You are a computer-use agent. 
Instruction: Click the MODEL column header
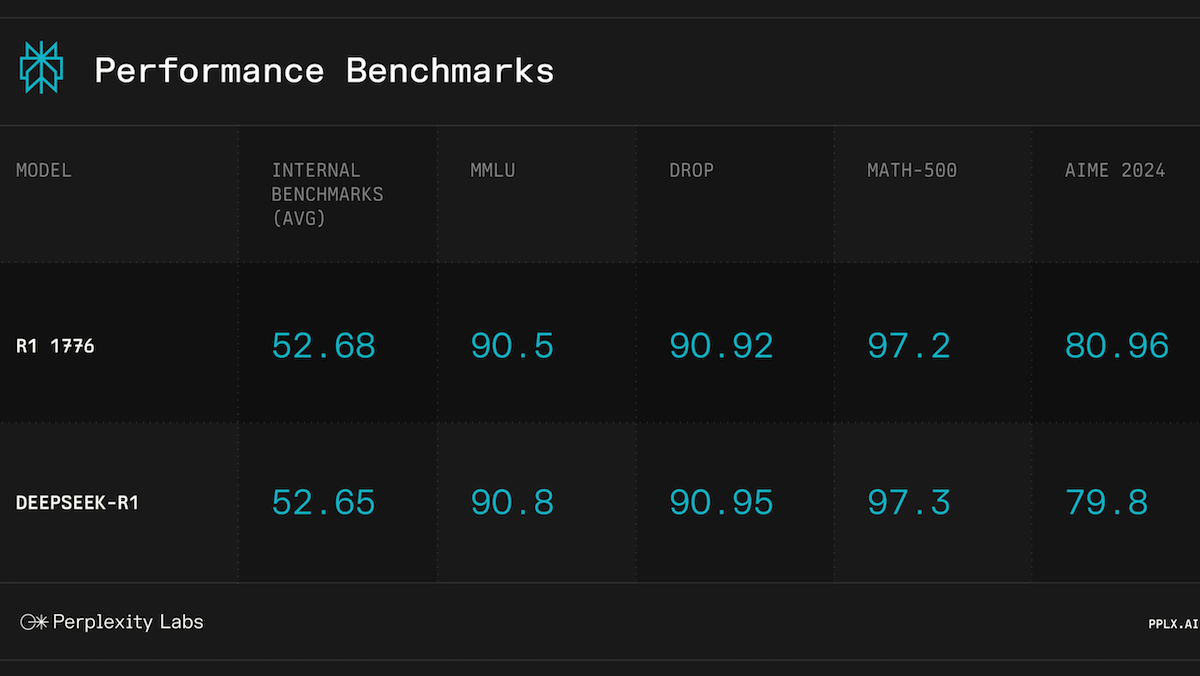(x=44, y=170)
